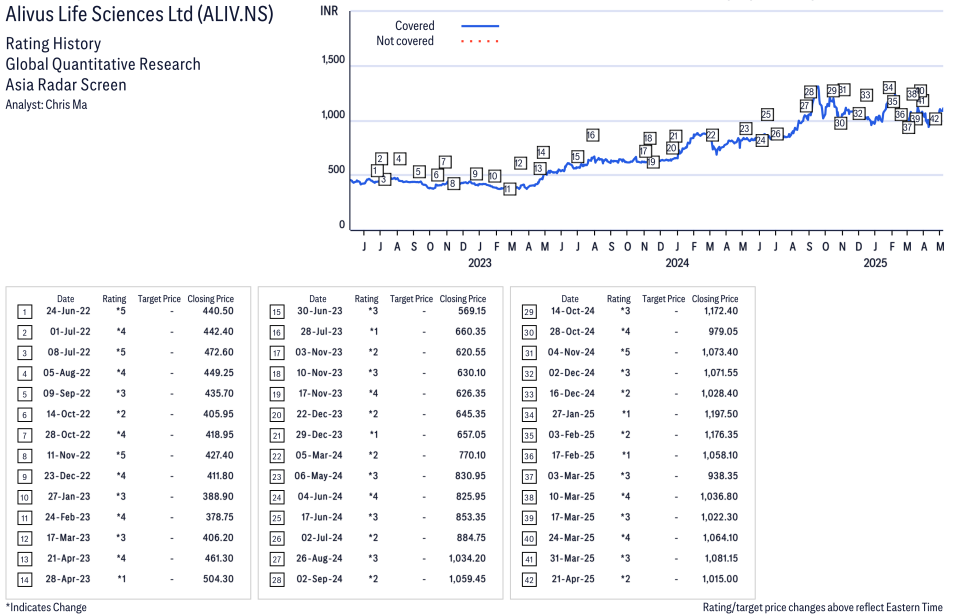954x614 pixels.
Task: Click chart marker 14 on the price chart
Action: tap(543, 152)
